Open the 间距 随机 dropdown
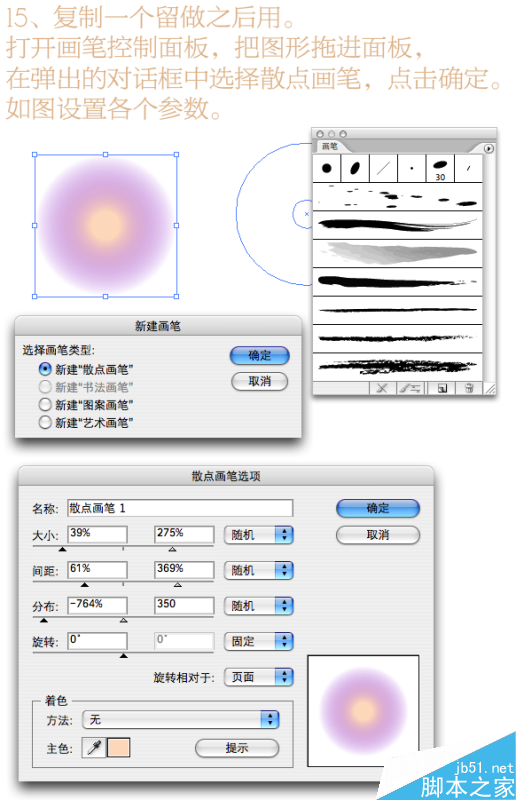 (x=259, y=570)
